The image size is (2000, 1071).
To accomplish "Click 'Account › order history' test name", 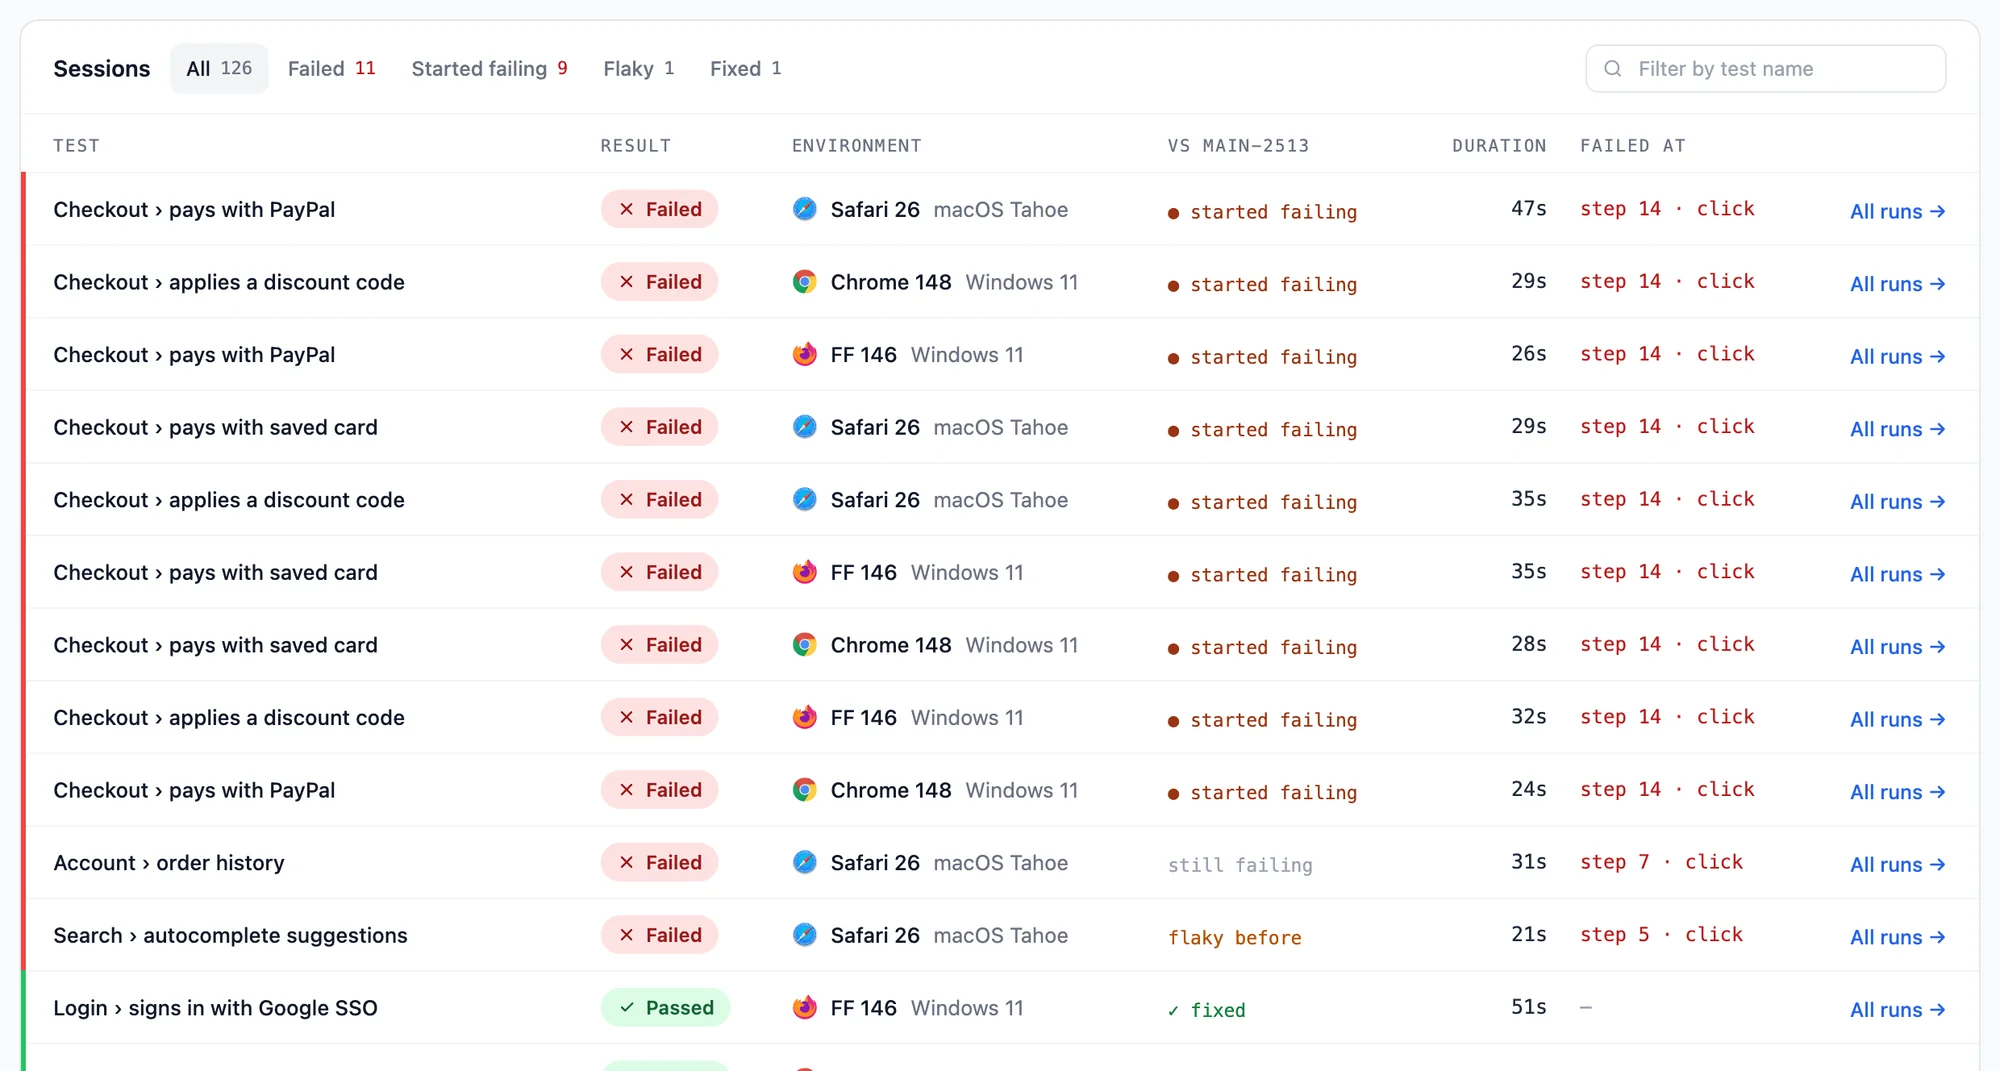I will coord(169,862).
